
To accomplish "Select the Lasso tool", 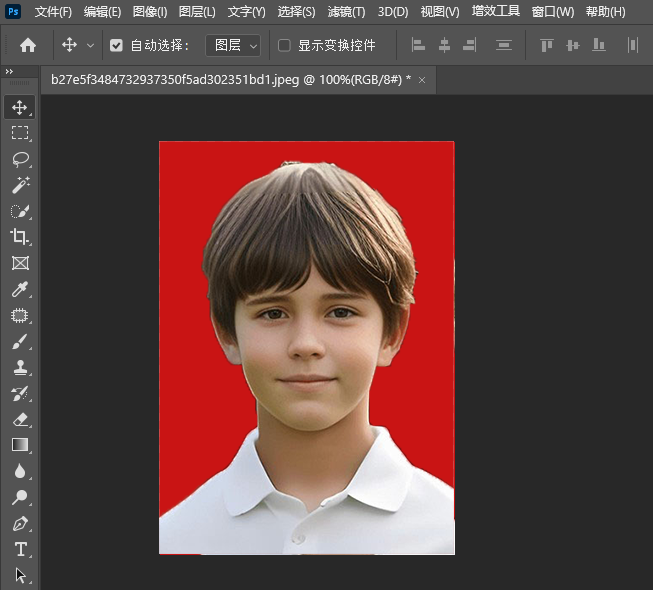I will pos(20,159).
